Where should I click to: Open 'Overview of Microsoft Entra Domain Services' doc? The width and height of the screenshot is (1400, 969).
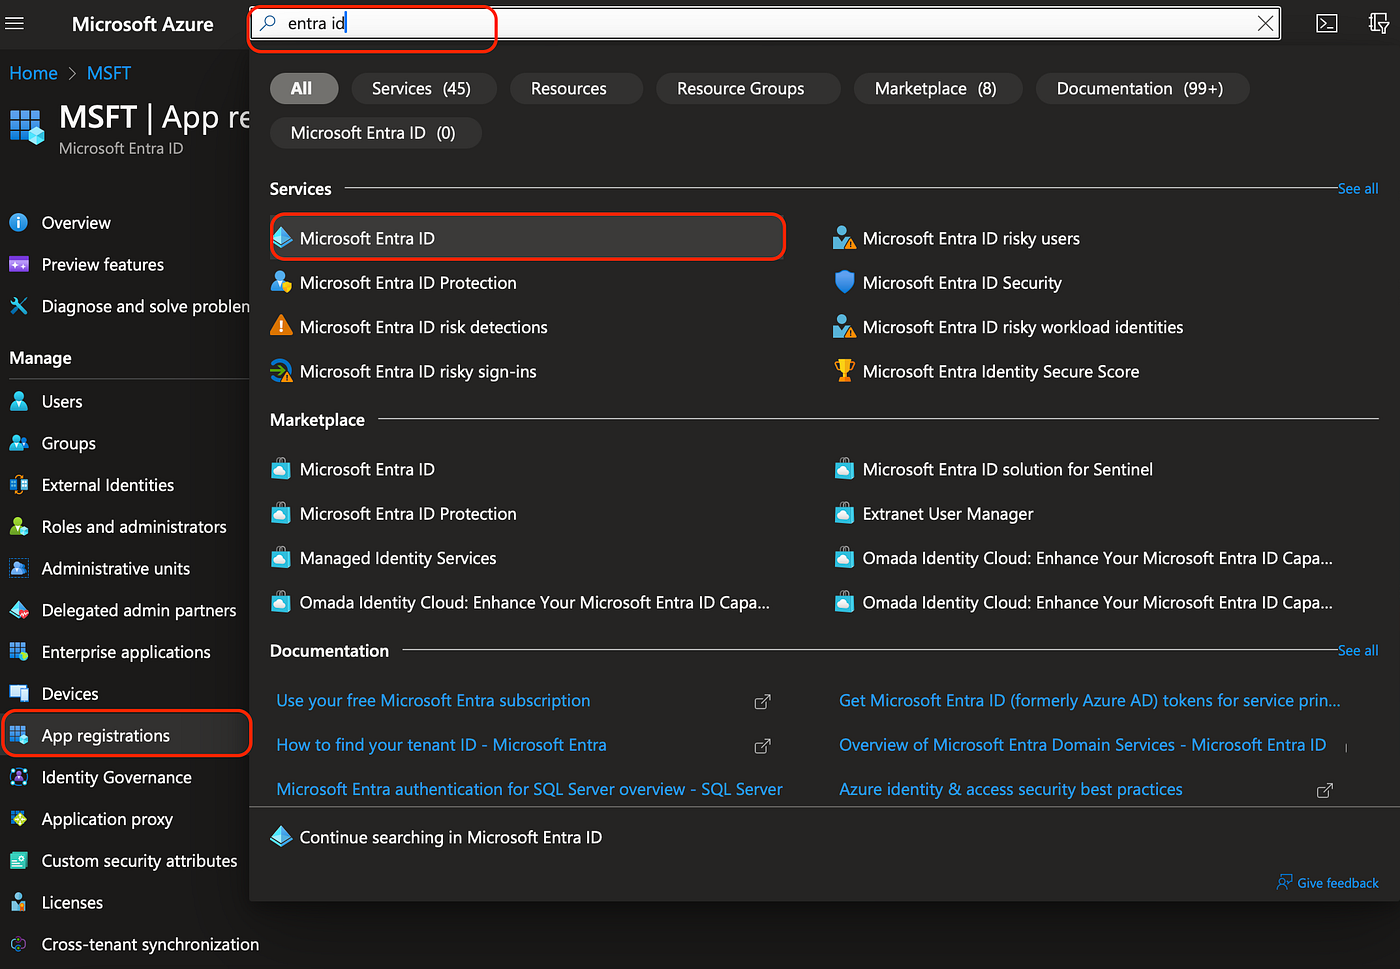[x=1082, y=744]
